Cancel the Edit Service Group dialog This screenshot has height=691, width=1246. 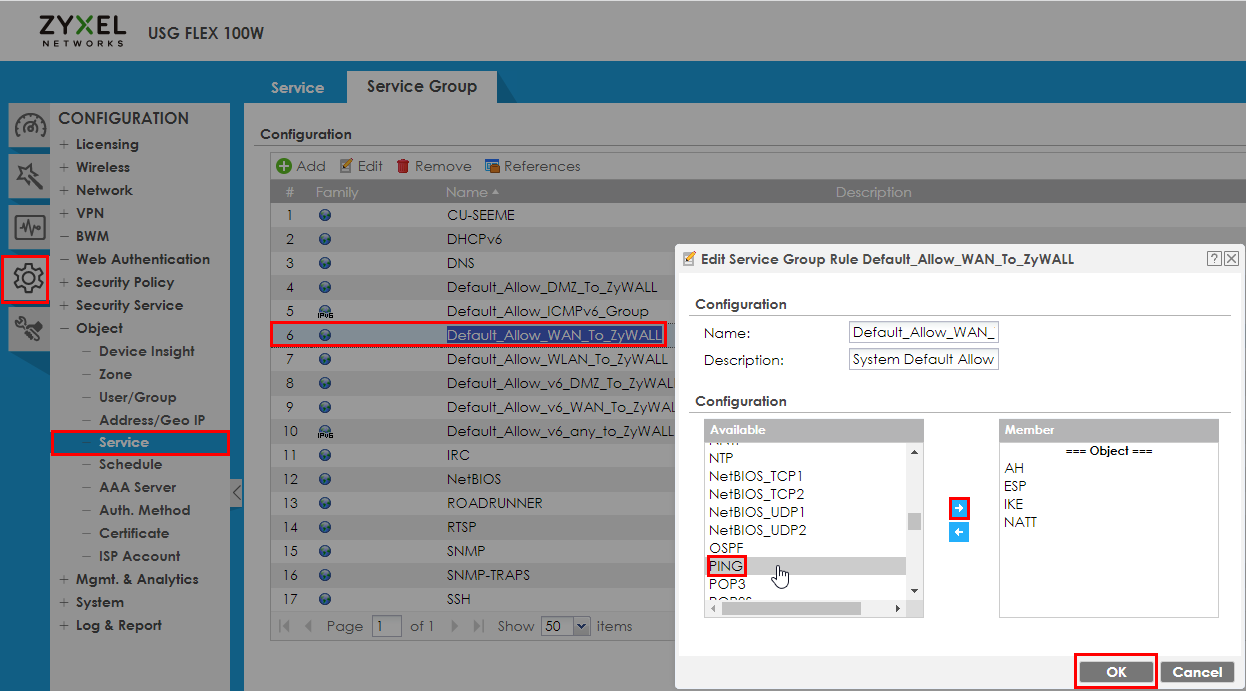point(1197,672)
